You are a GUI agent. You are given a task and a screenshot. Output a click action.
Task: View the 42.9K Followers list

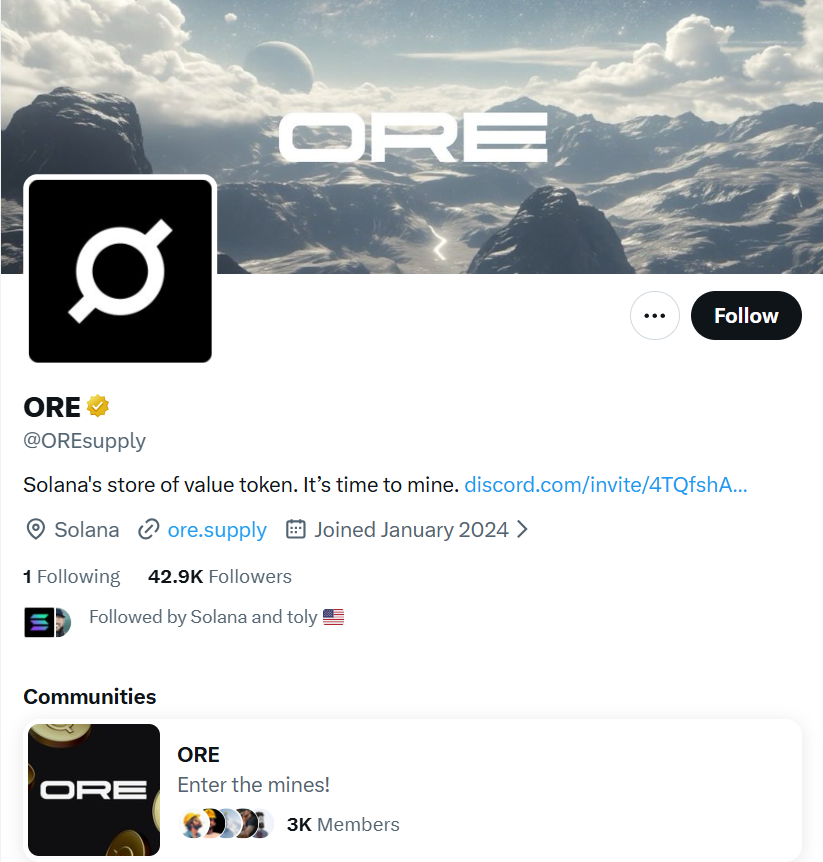click(220, 577)
